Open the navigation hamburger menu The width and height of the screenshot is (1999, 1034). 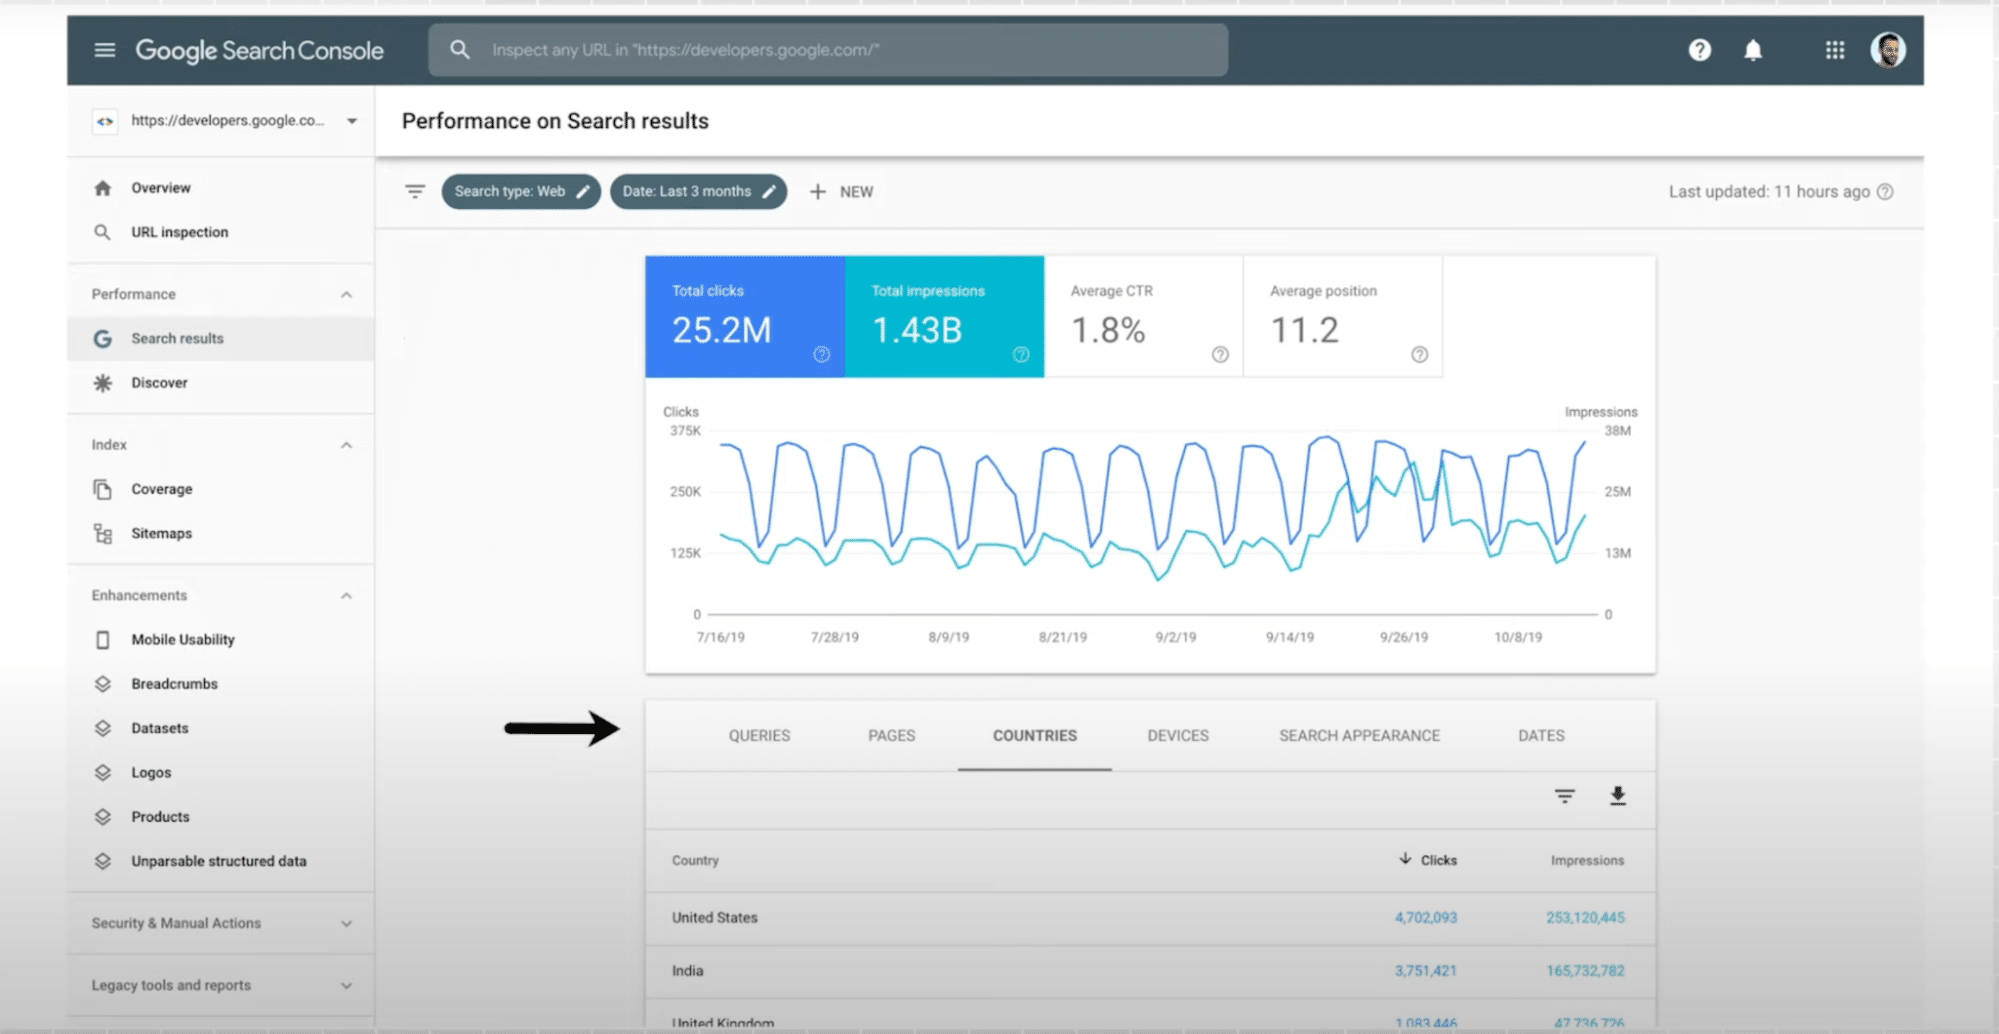coord(104,50)
